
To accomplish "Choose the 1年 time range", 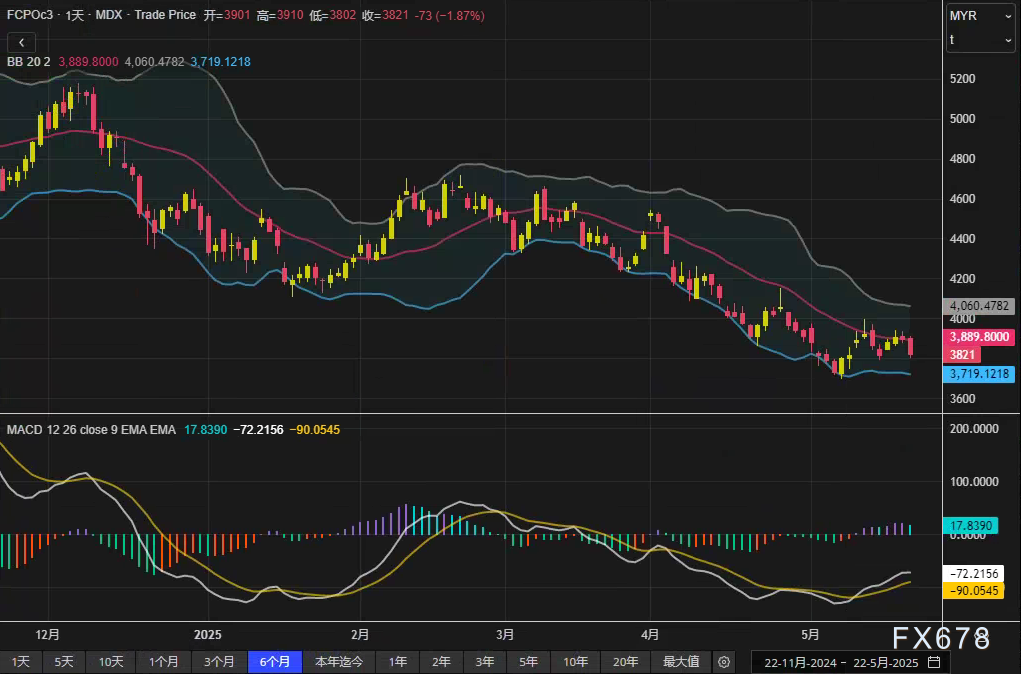I will (x=398, y=662).
